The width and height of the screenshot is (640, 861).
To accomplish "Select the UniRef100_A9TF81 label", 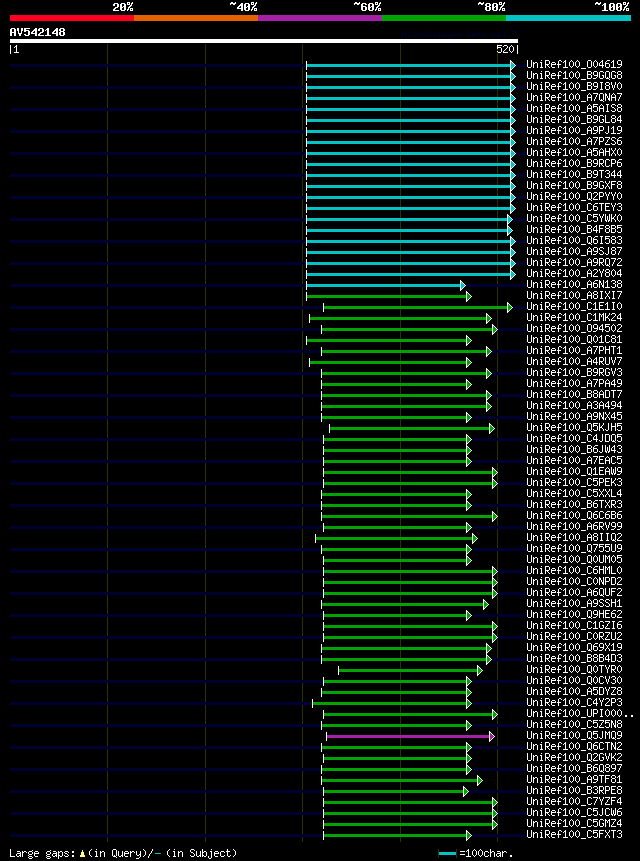I will point(574,779).
